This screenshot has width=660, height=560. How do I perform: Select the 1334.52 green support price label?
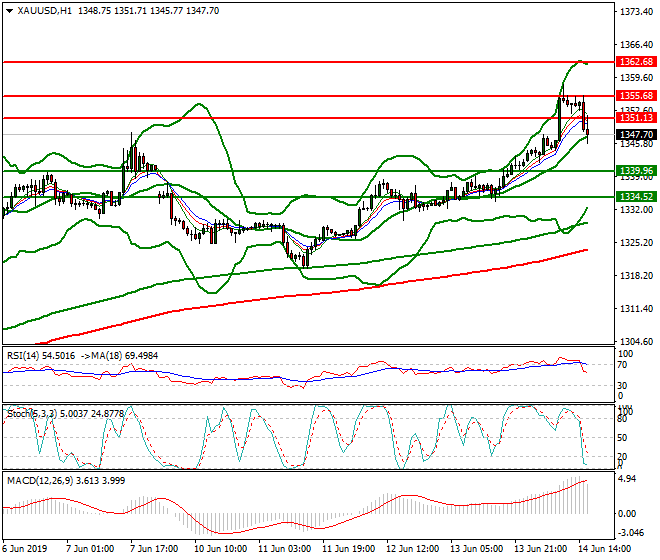point(636,197)
